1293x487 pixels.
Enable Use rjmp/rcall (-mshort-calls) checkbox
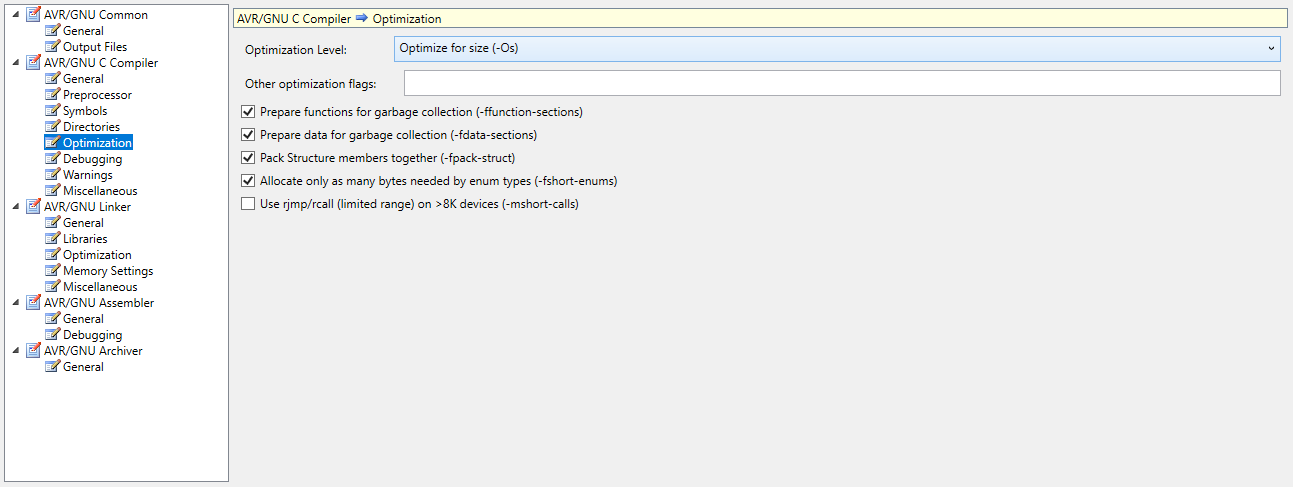(249, 204)
